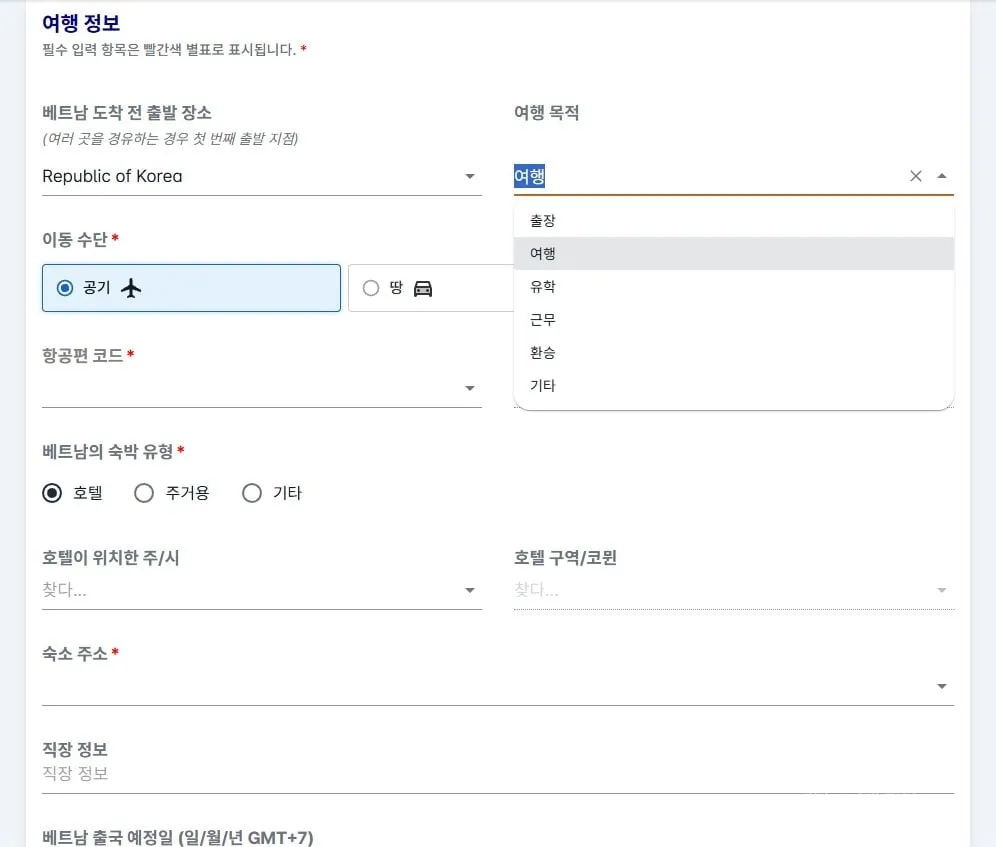Click the car icon
Viewport: 996px width, 847px height.
click(423, 288)
